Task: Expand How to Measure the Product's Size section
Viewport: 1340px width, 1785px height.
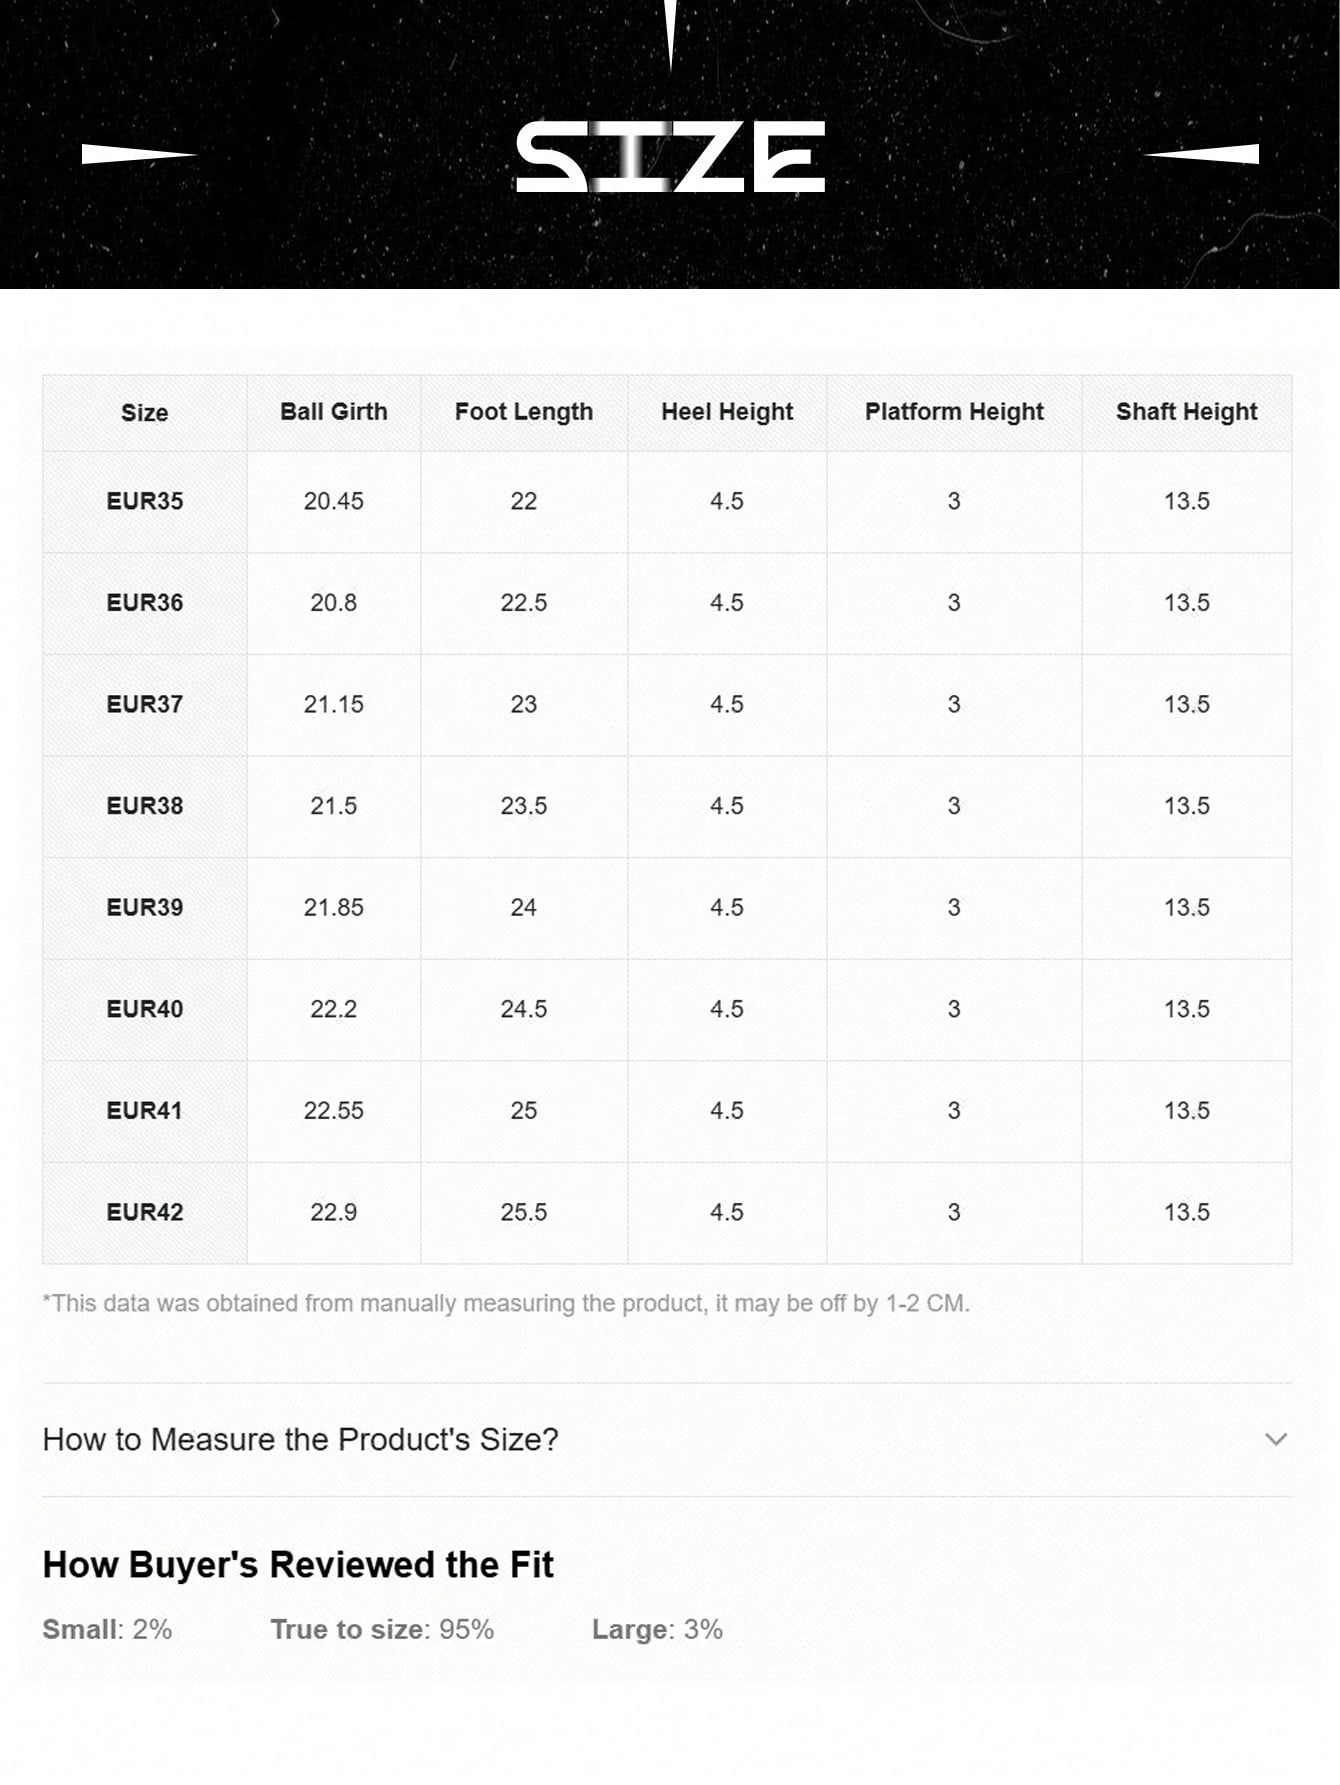Action: pyautogui.click(x=300, y=1439)
